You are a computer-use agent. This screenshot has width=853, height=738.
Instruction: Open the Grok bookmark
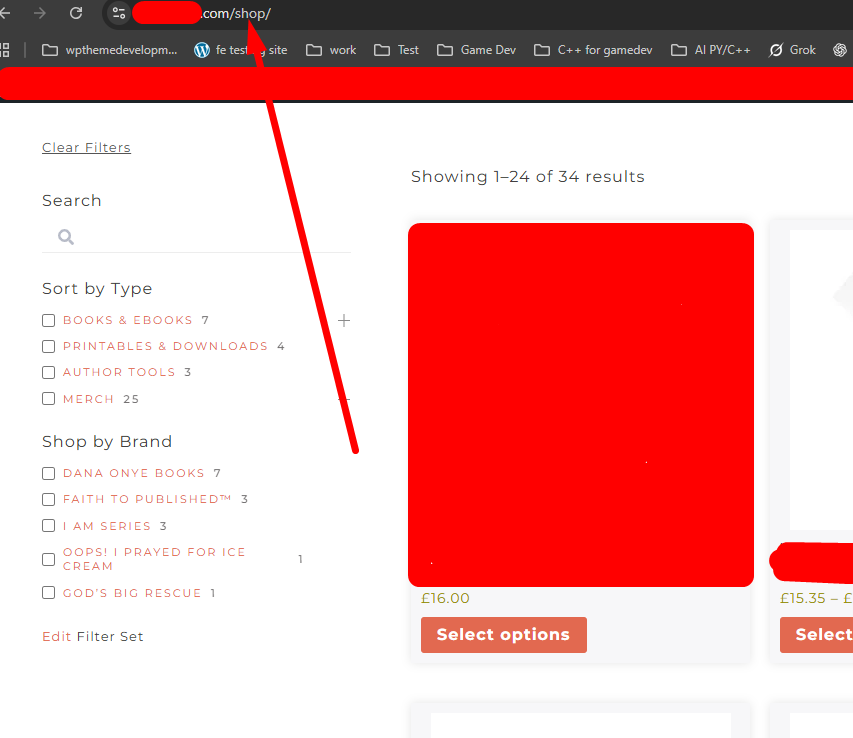[x=792, y=50]
